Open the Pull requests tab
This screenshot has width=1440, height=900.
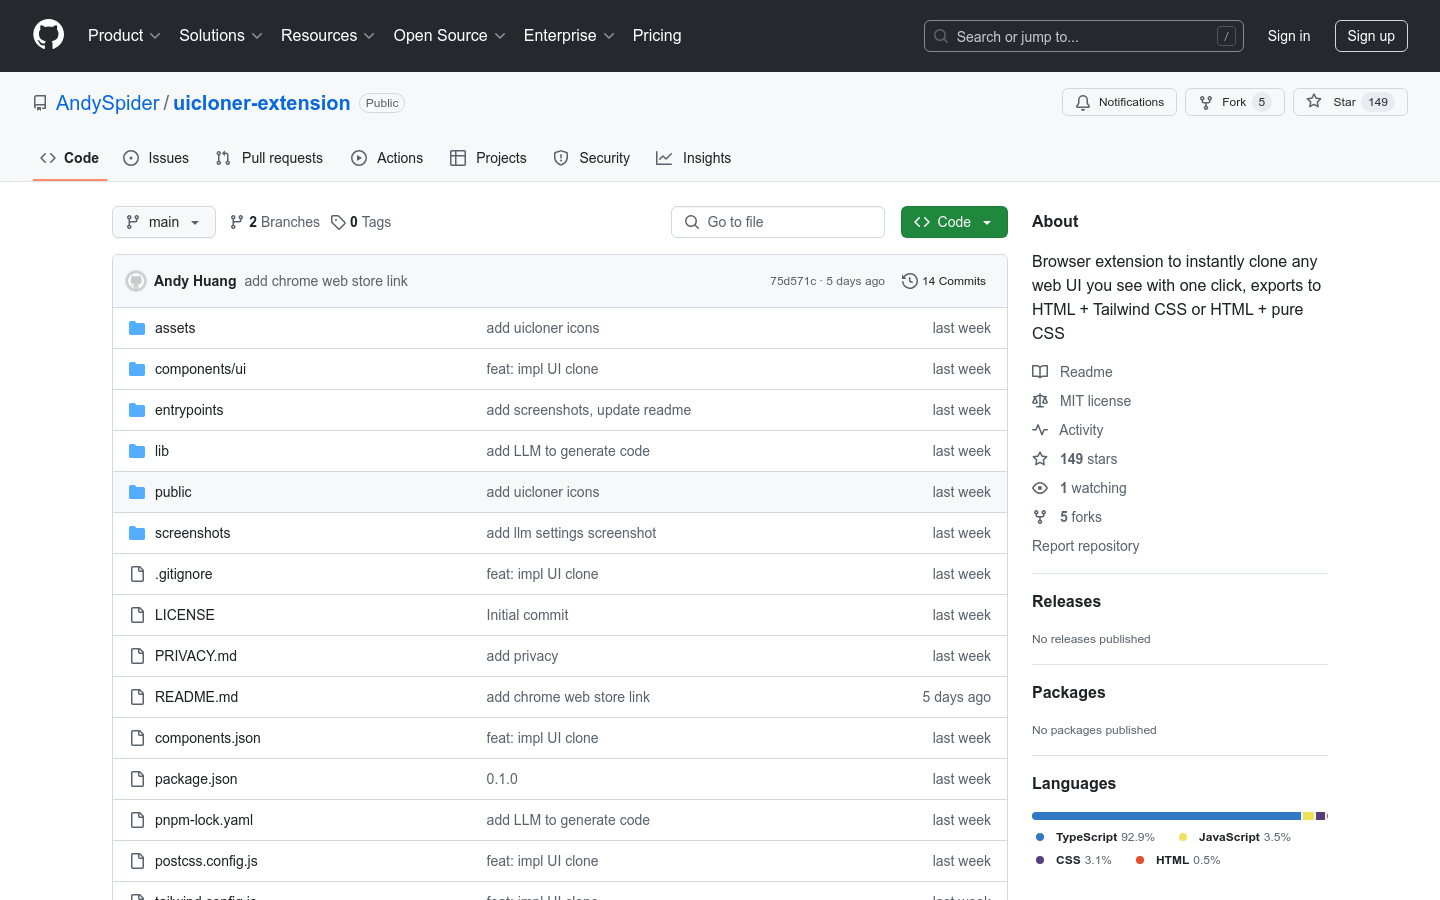pyautogui.click(x=269, y=158)
